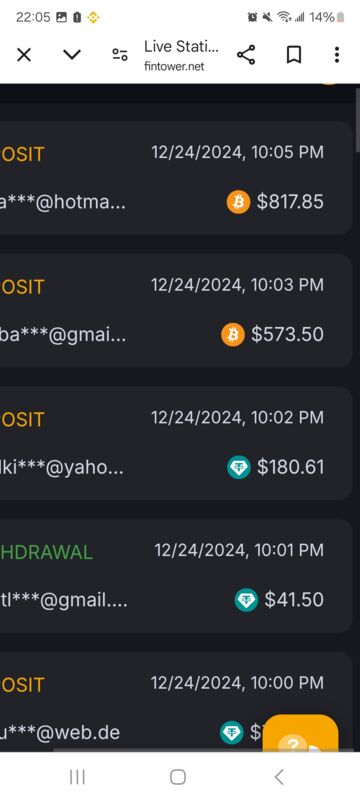360x800 pixels.
Task: Tap Tether icon beside $41.50
Action: click(246, 599)
